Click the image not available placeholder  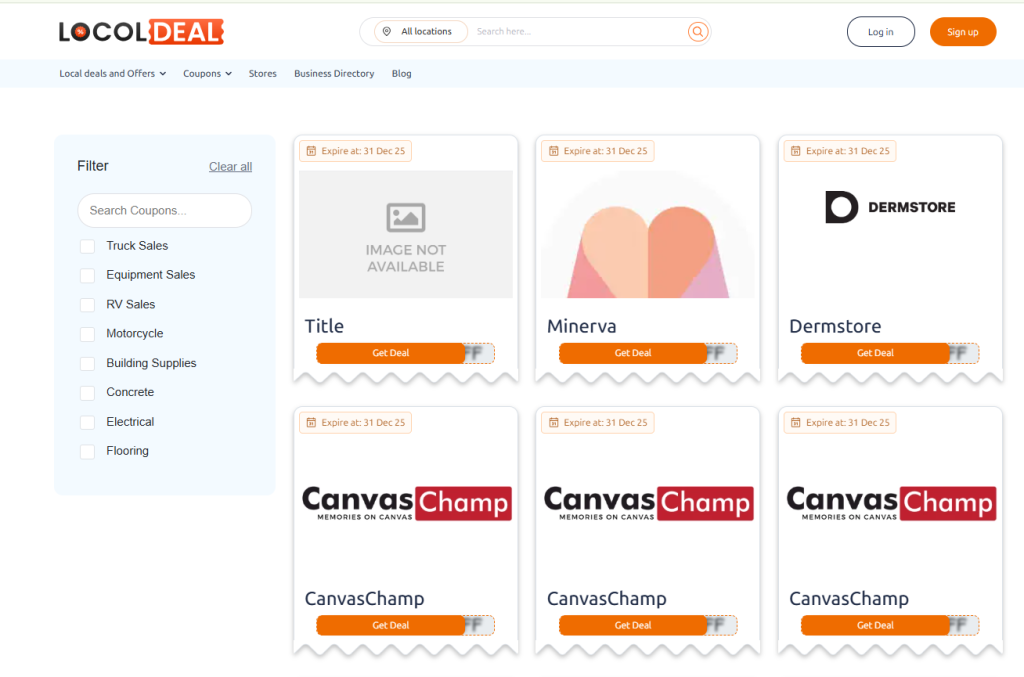[406, 234]
